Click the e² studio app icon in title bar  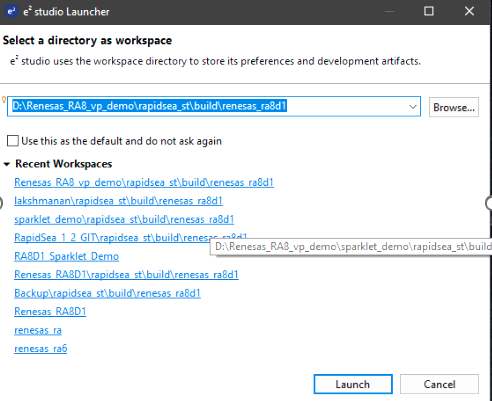point(12,11)
